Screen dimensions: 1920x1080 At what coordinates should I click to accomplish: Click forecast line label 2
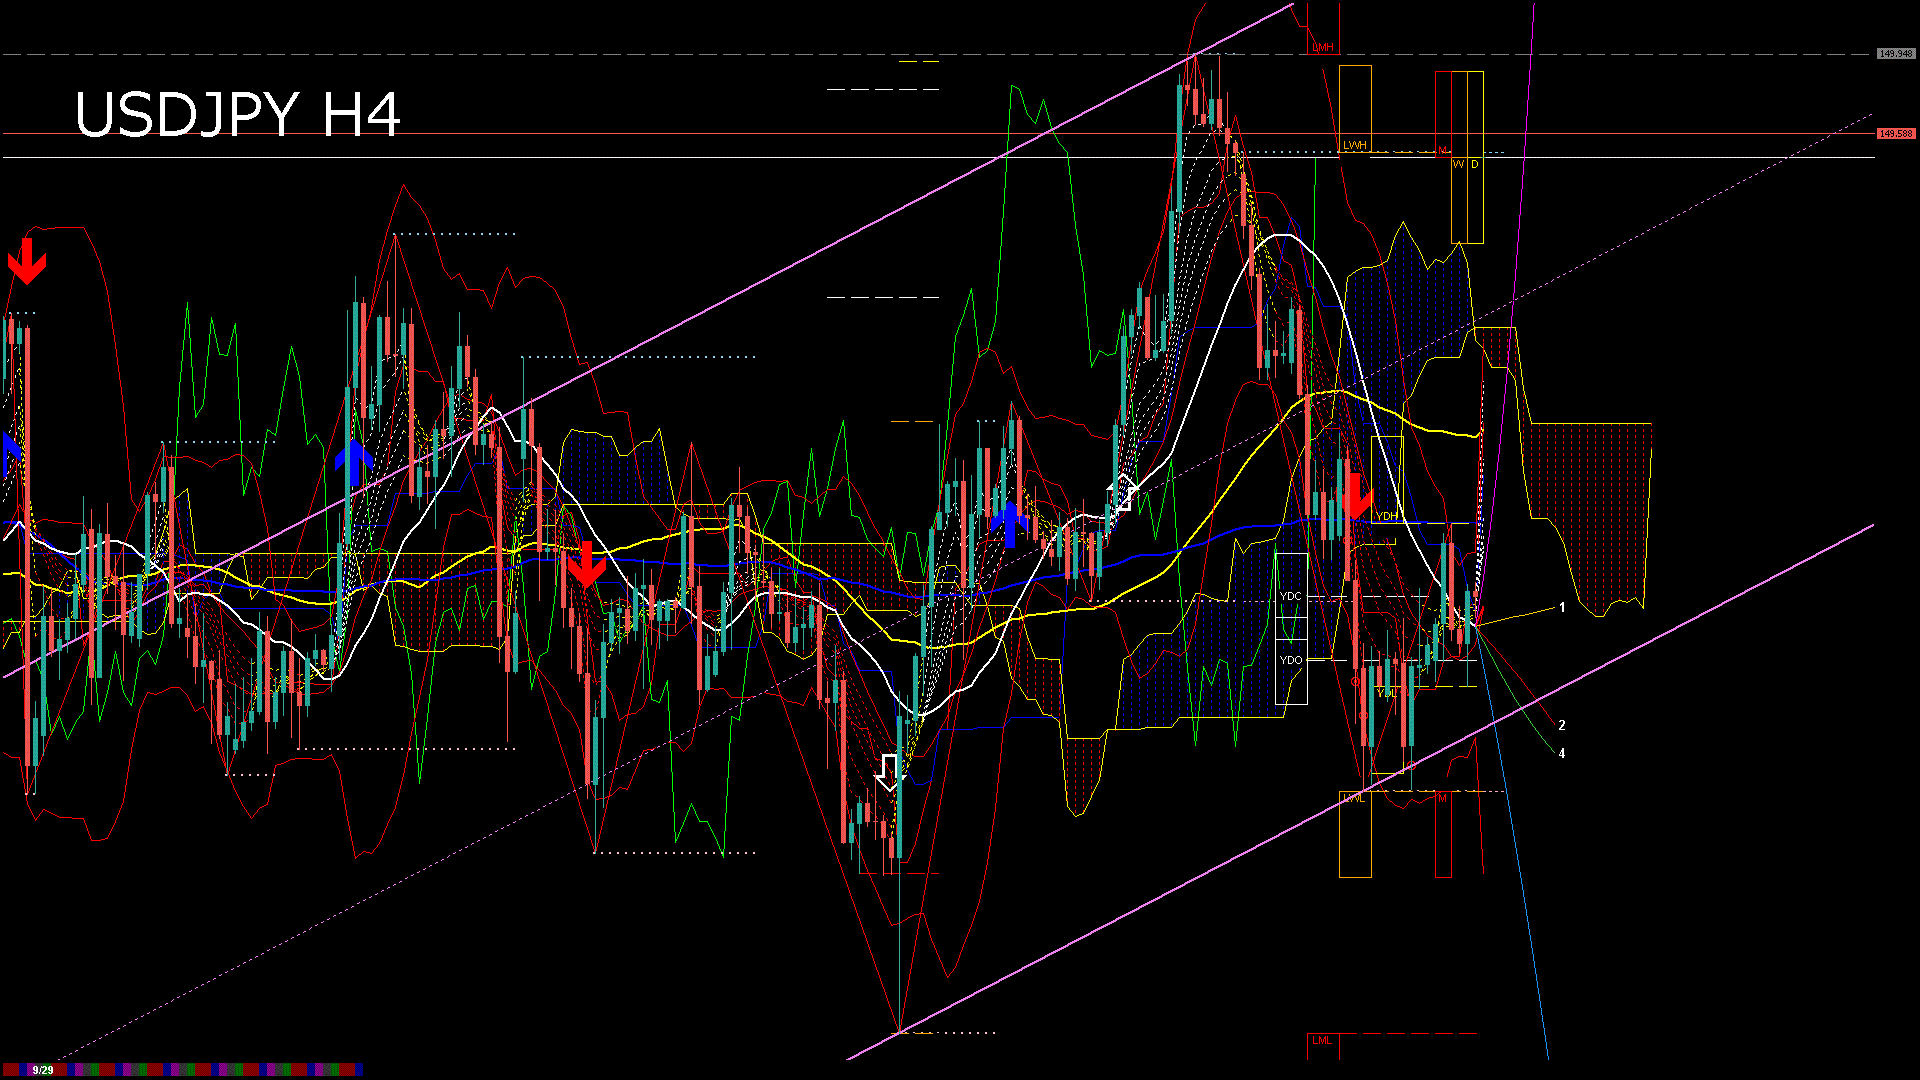click(1562, 726)
